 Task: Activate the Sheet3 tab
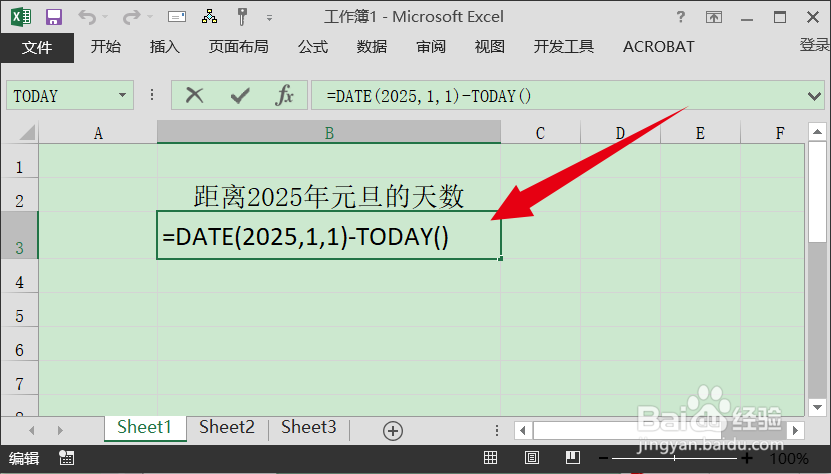coord(308,427)
